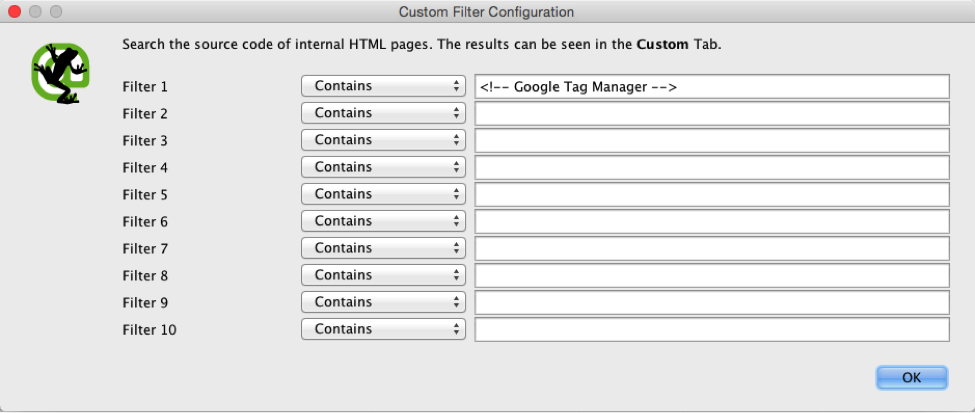975x413 pixels.
Task: Open the Filter 10 Contains dropdown
Action: [383, 329]
